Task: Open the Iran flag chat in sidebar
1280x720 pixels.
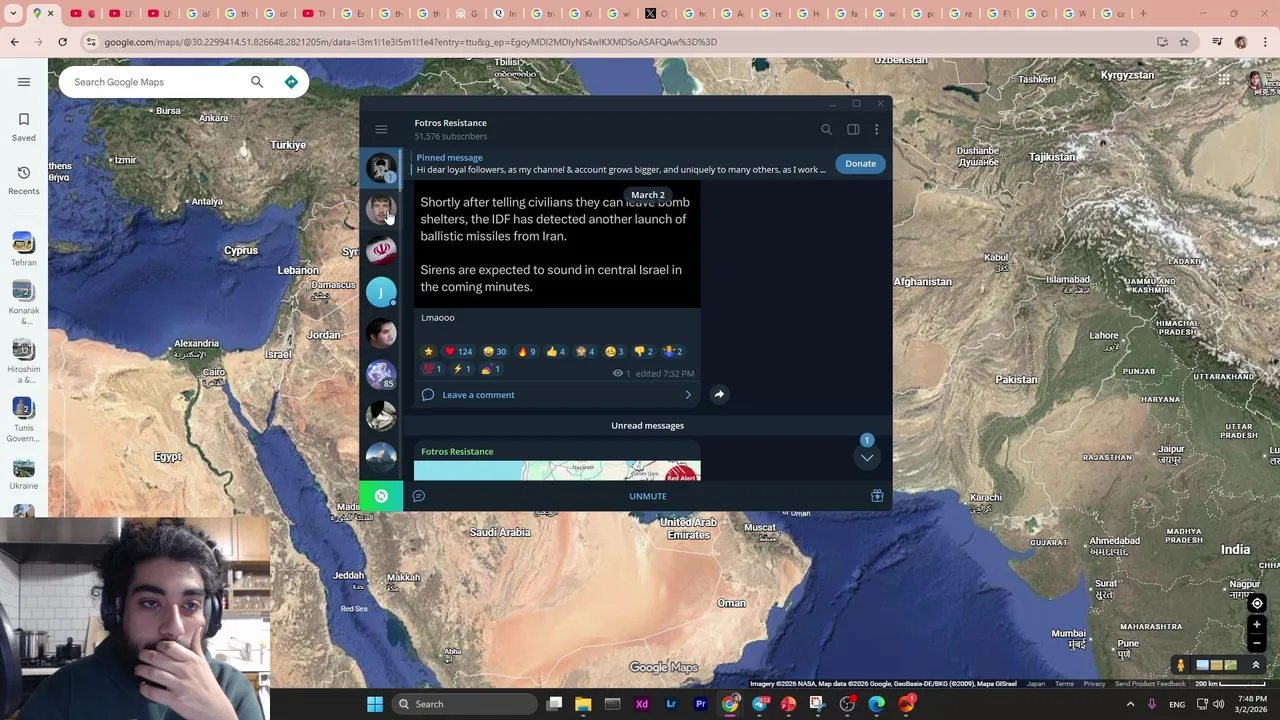Action: point(381,250)
